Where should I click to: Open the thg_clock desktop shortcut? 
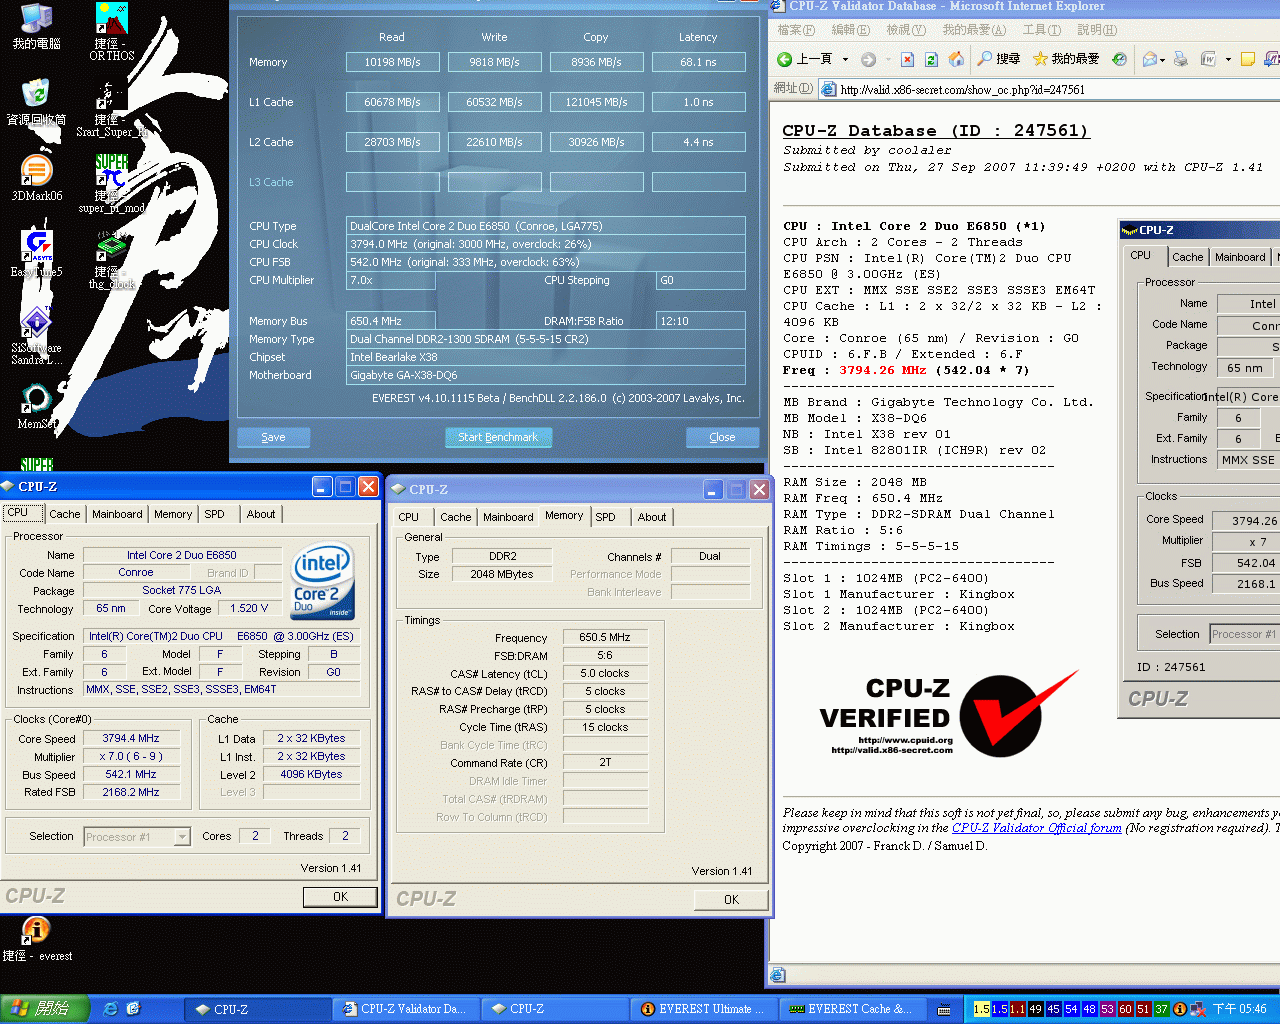[x=112, y=260]
